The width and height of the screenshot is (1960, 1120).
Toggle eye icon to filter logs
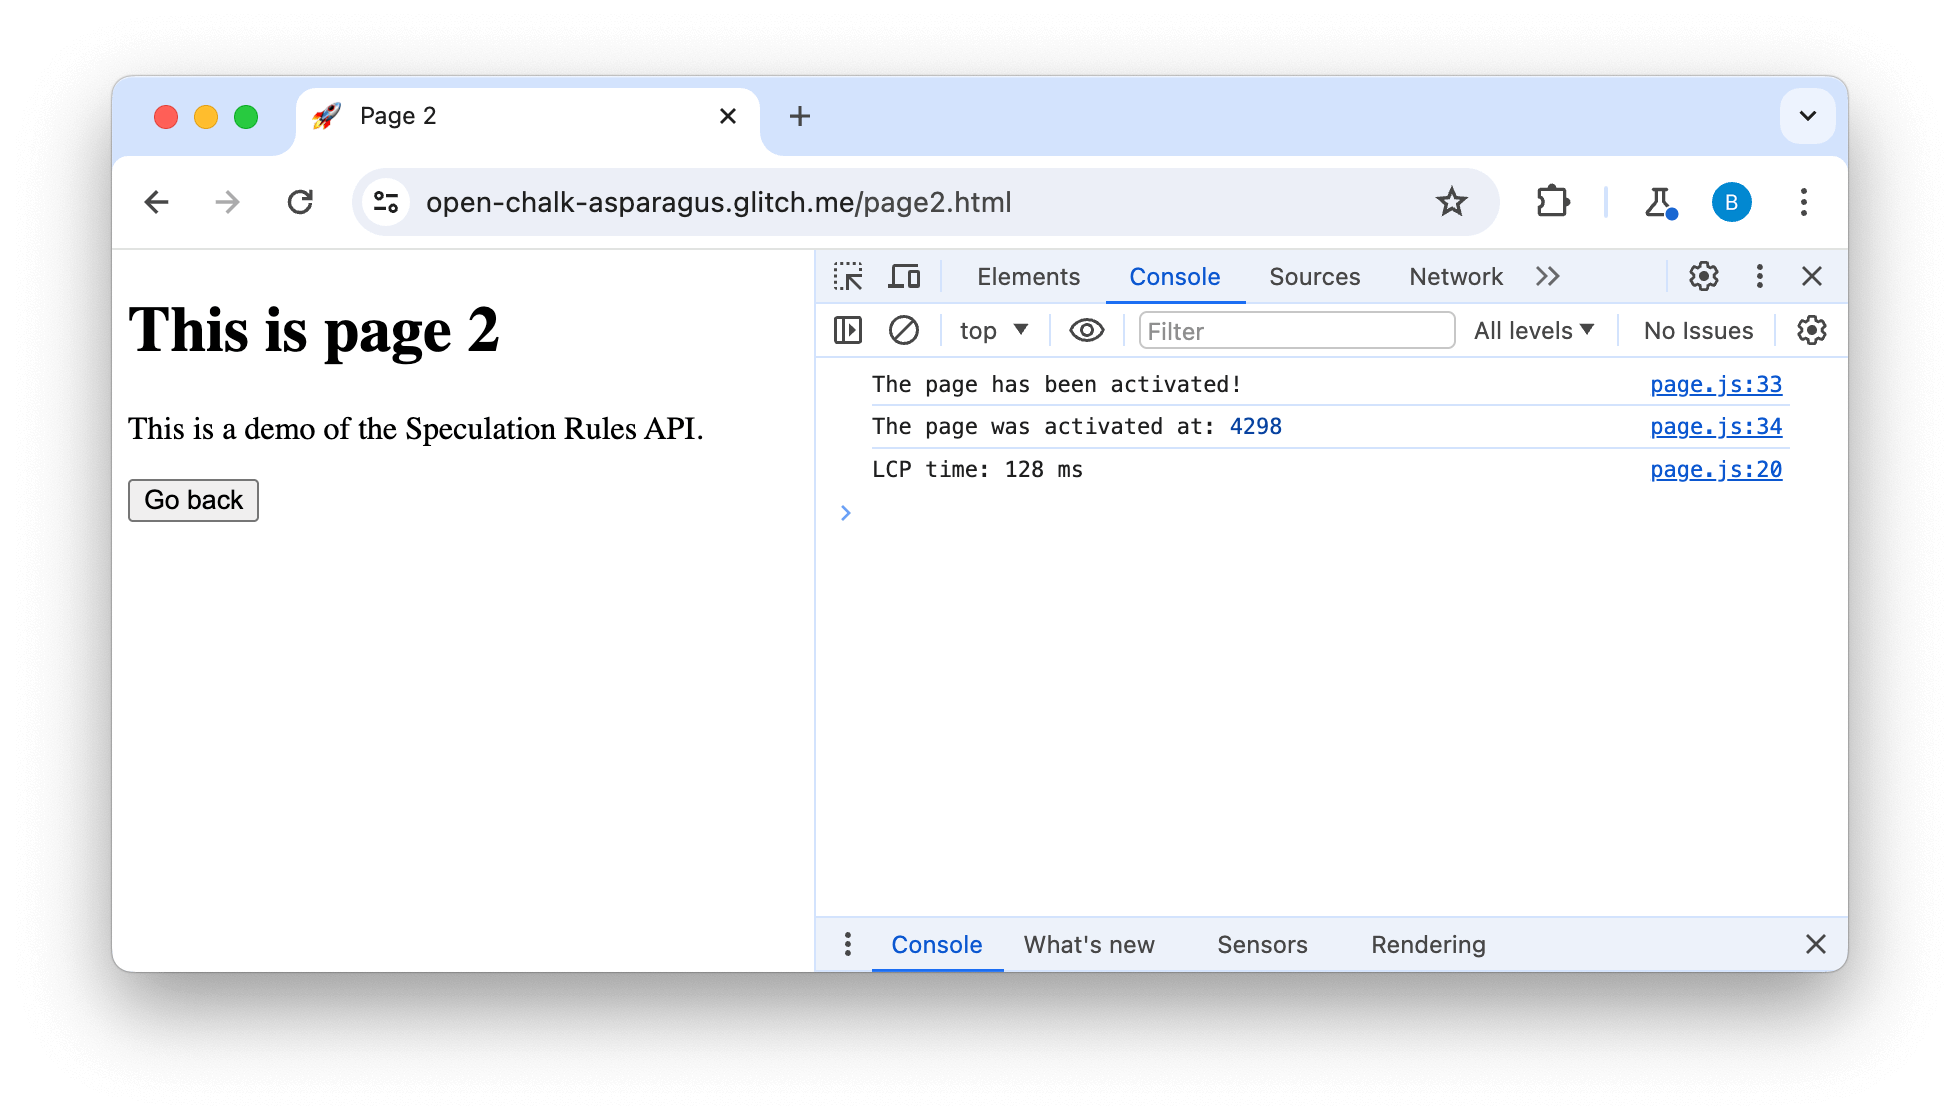point(1086,330)
